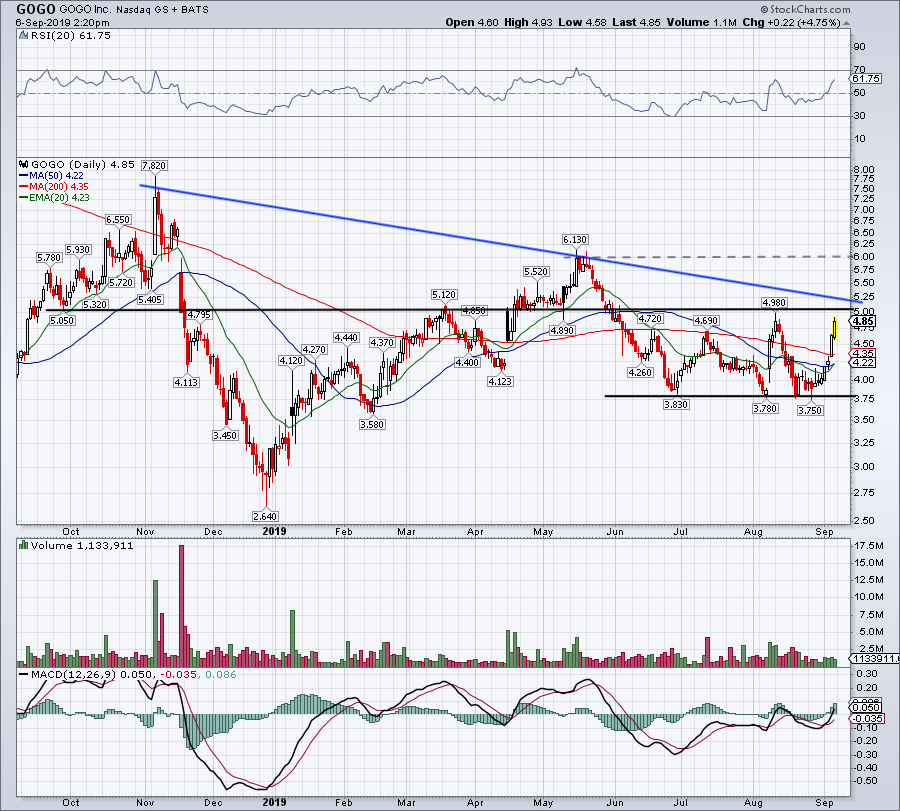Image resolution: width=900 pixels, height=811 pixels.
Task: Click the 1133911 volume tag on right axis
Action: pos(875,659)
